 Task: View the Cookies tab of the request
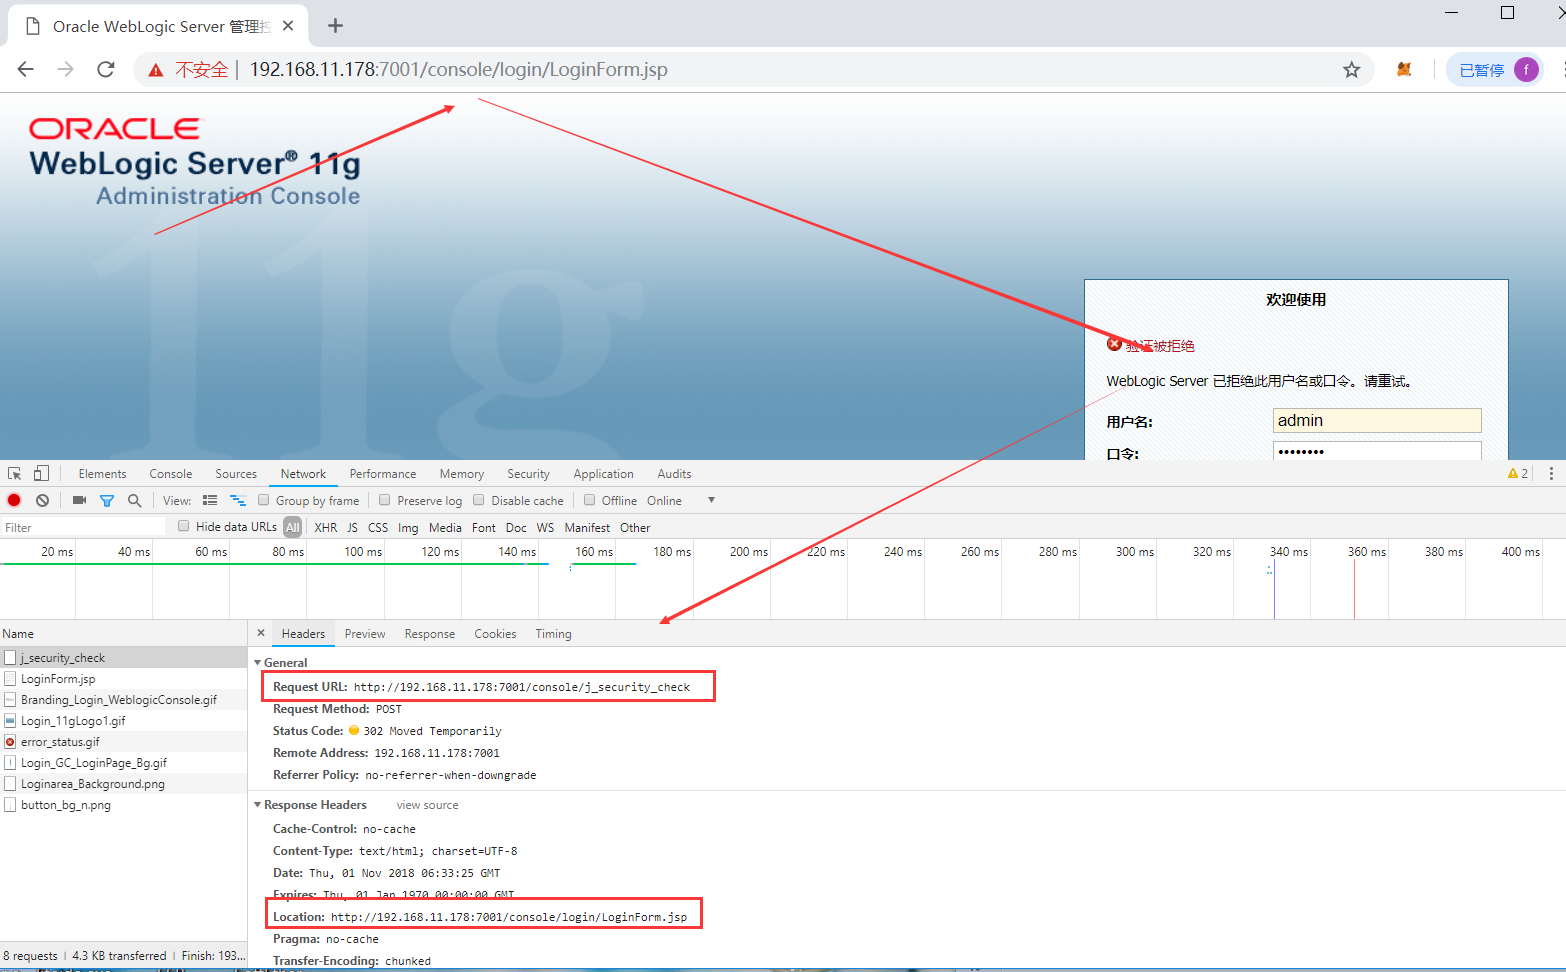point(495,634)
